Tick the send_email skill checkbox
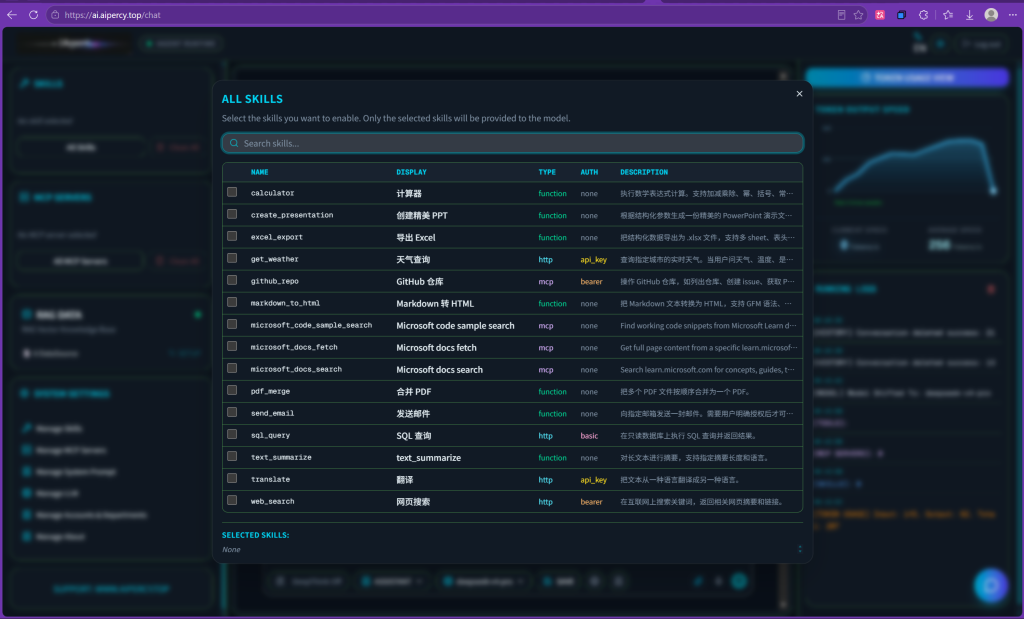Image resolution: width=1024 pixels, height=619 pixels. tap(232, 413)
